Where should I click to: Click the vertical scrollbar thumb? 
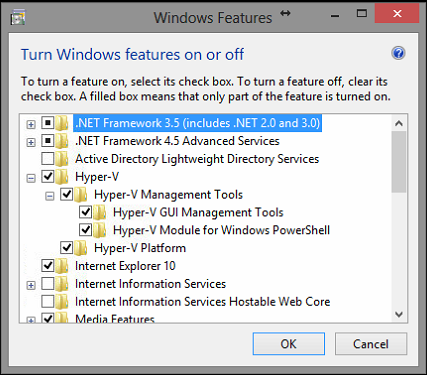pos(399,162)
